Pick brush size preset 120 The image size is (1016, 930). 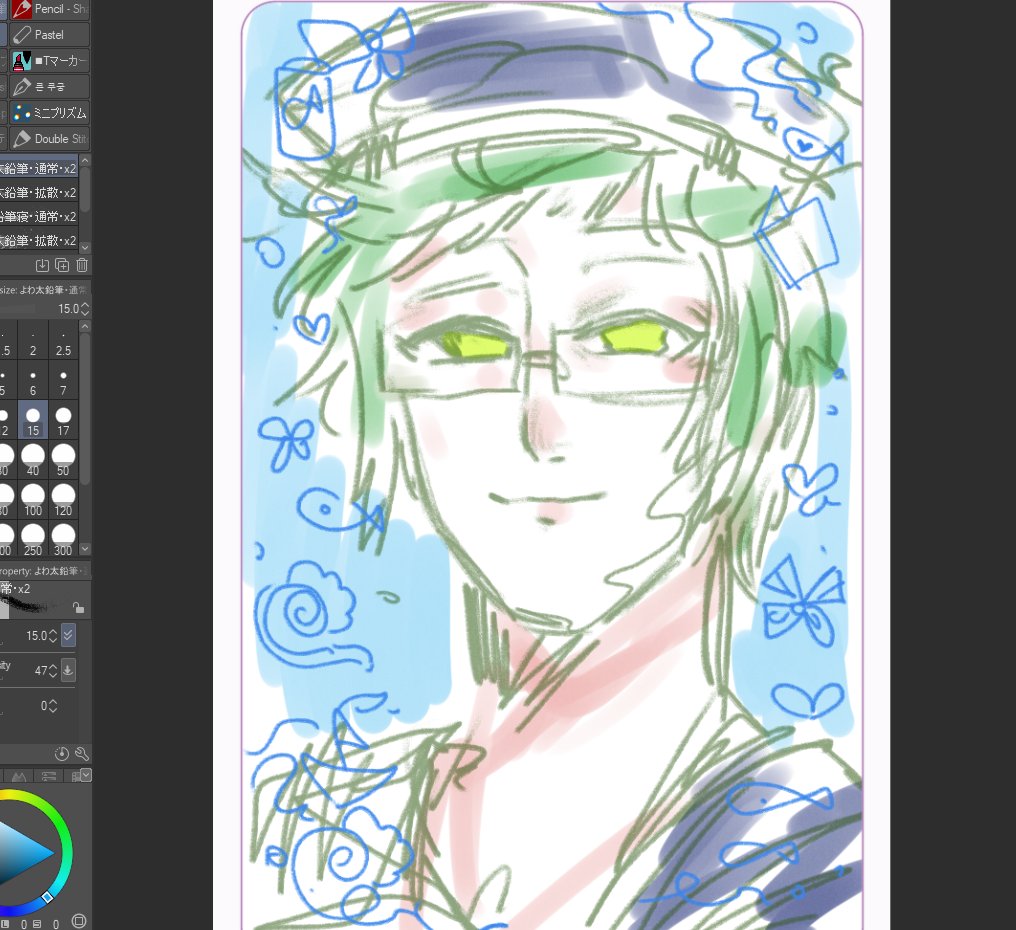(x=64, y=500)
